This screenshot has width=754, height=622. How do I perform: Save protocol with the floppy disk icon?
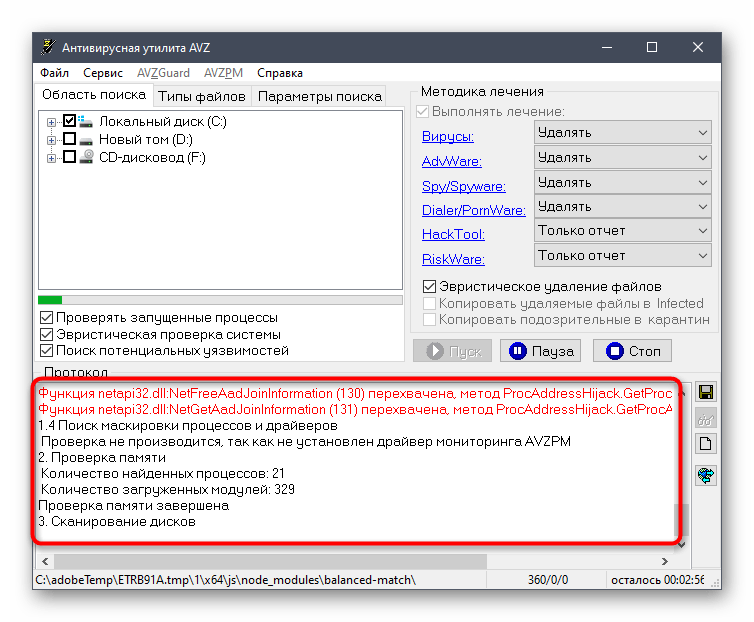coord(705,392)
